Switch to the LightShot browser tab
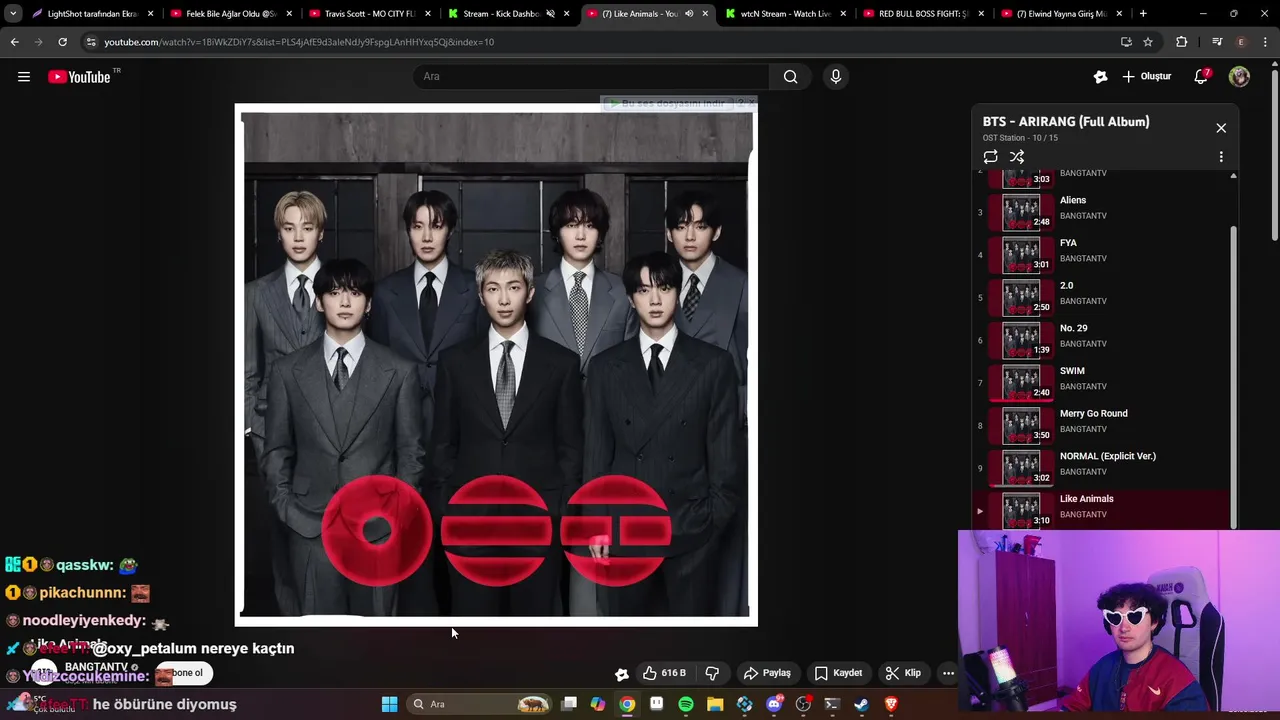Screen dimensions: 1280x720 [x=90, y=14]
